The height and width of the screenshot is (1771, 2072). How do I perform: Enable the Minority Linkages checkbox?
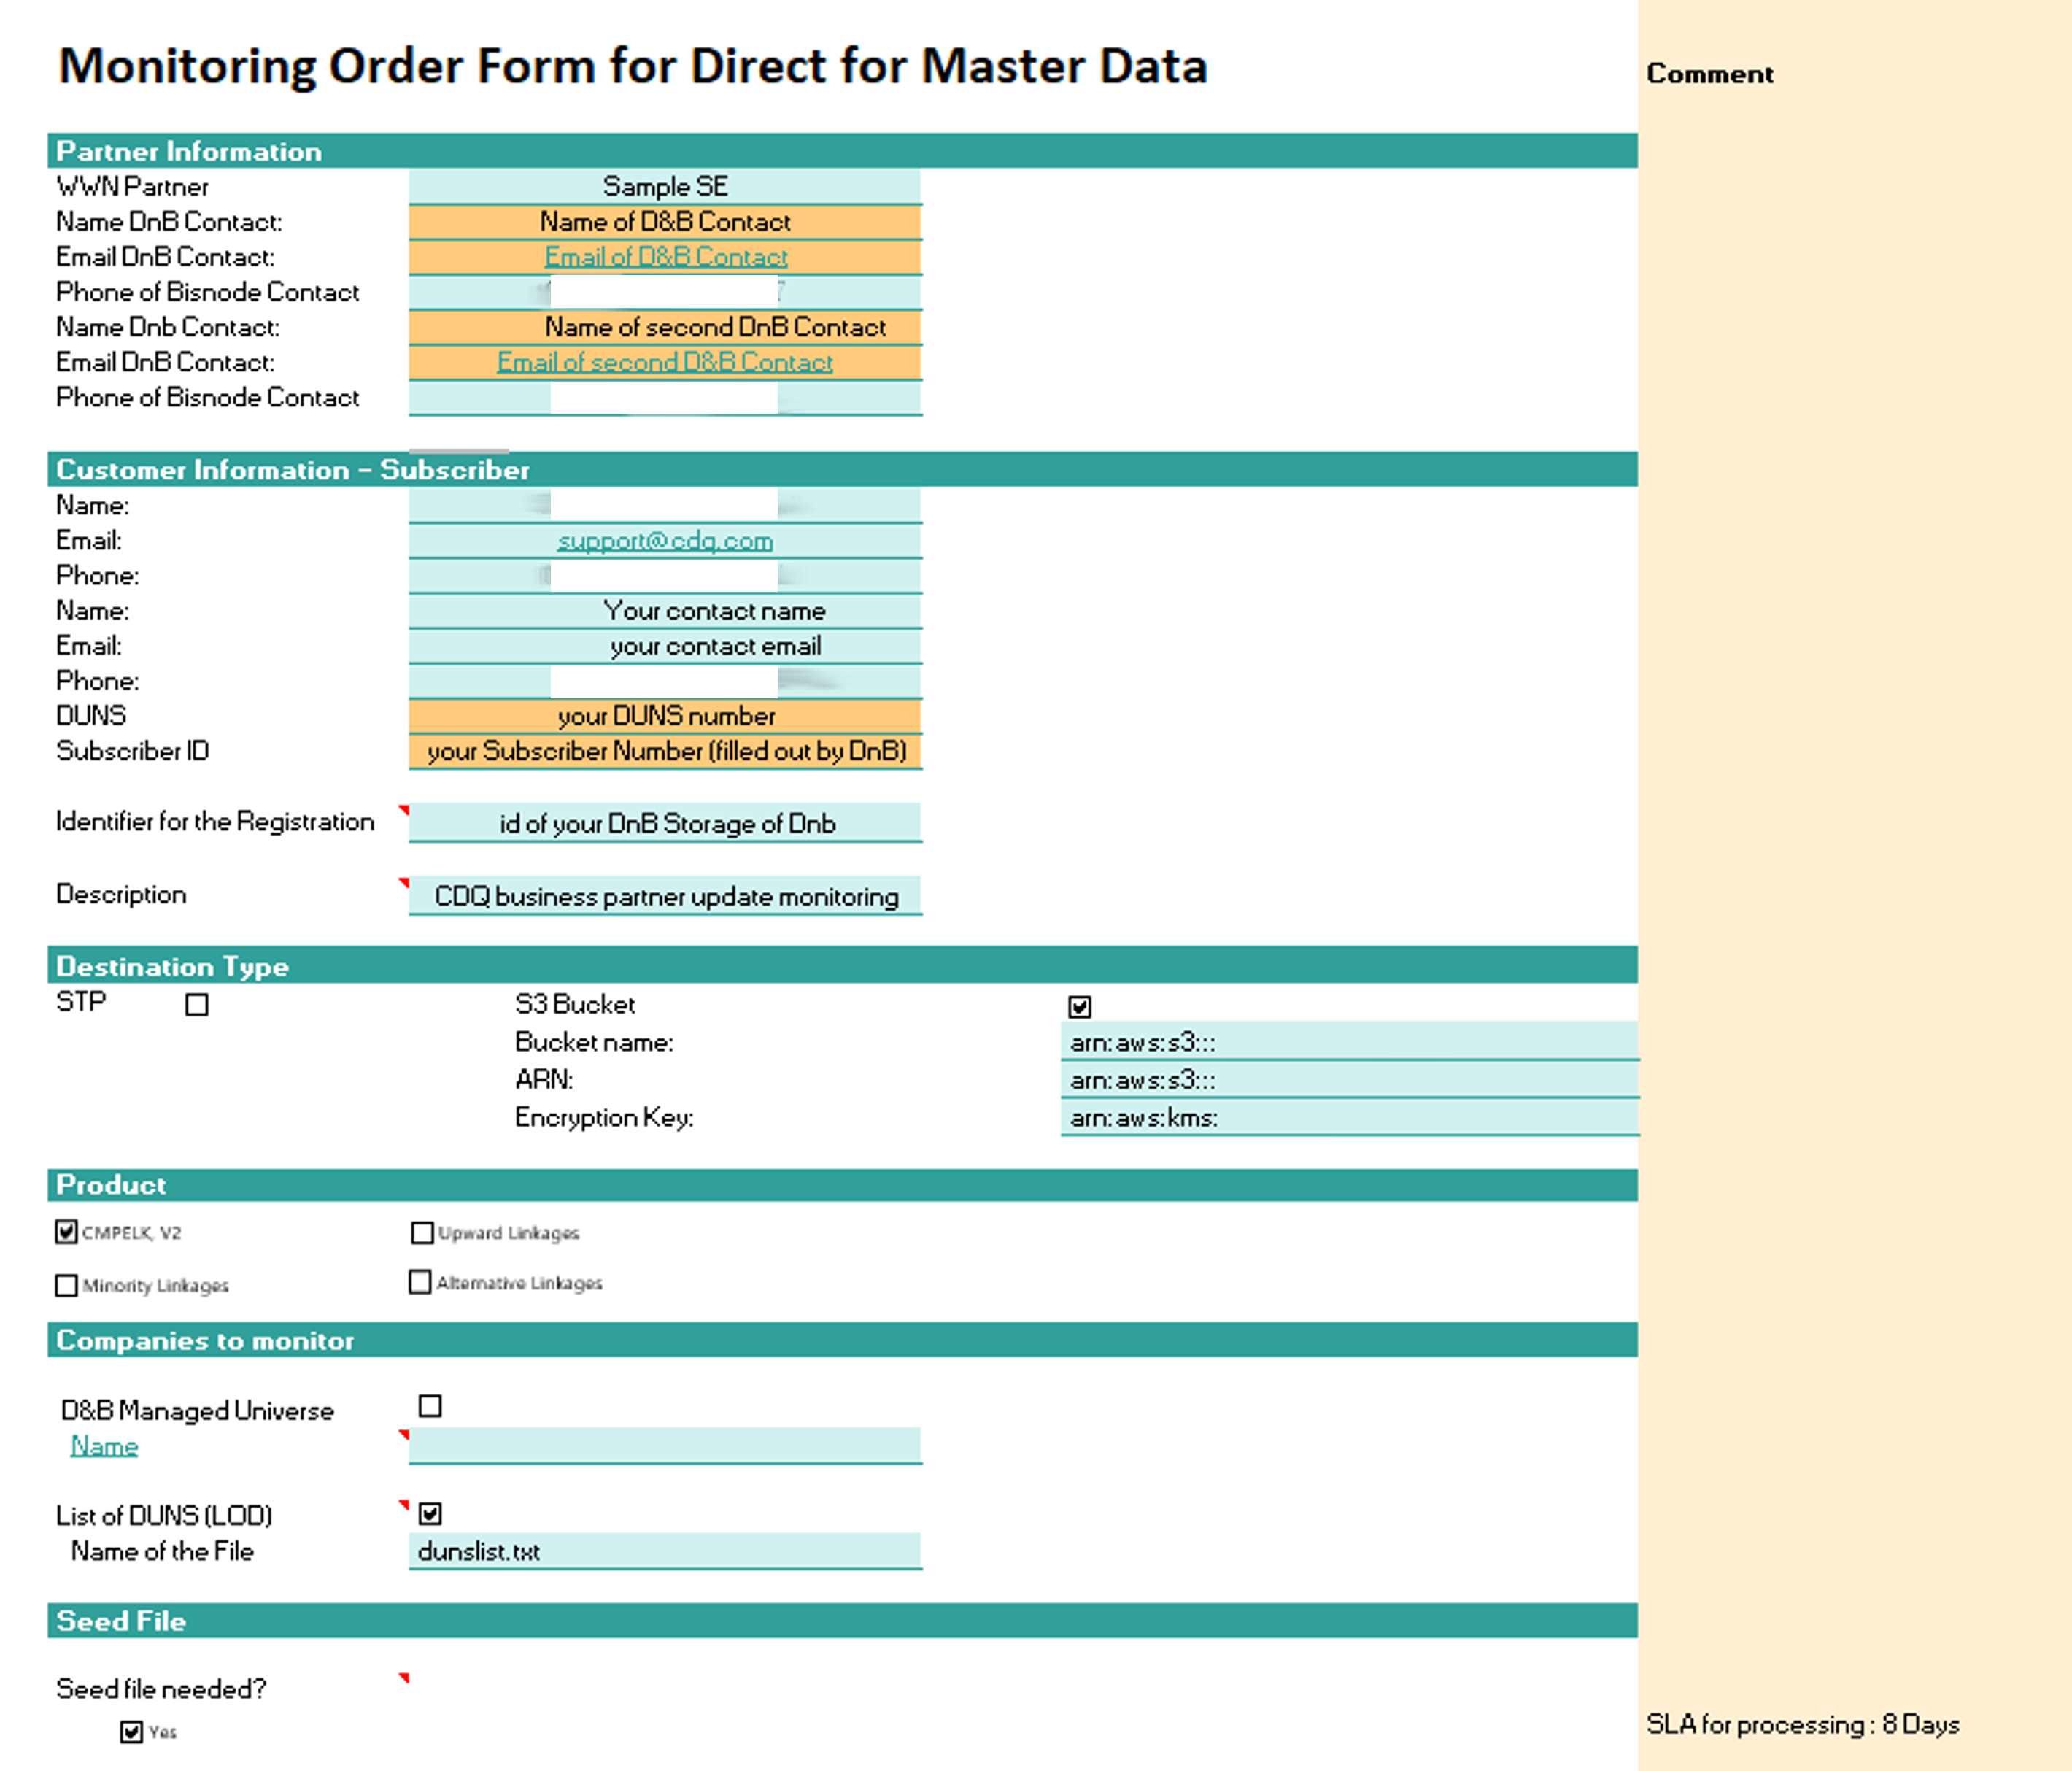click(66, 1285)
